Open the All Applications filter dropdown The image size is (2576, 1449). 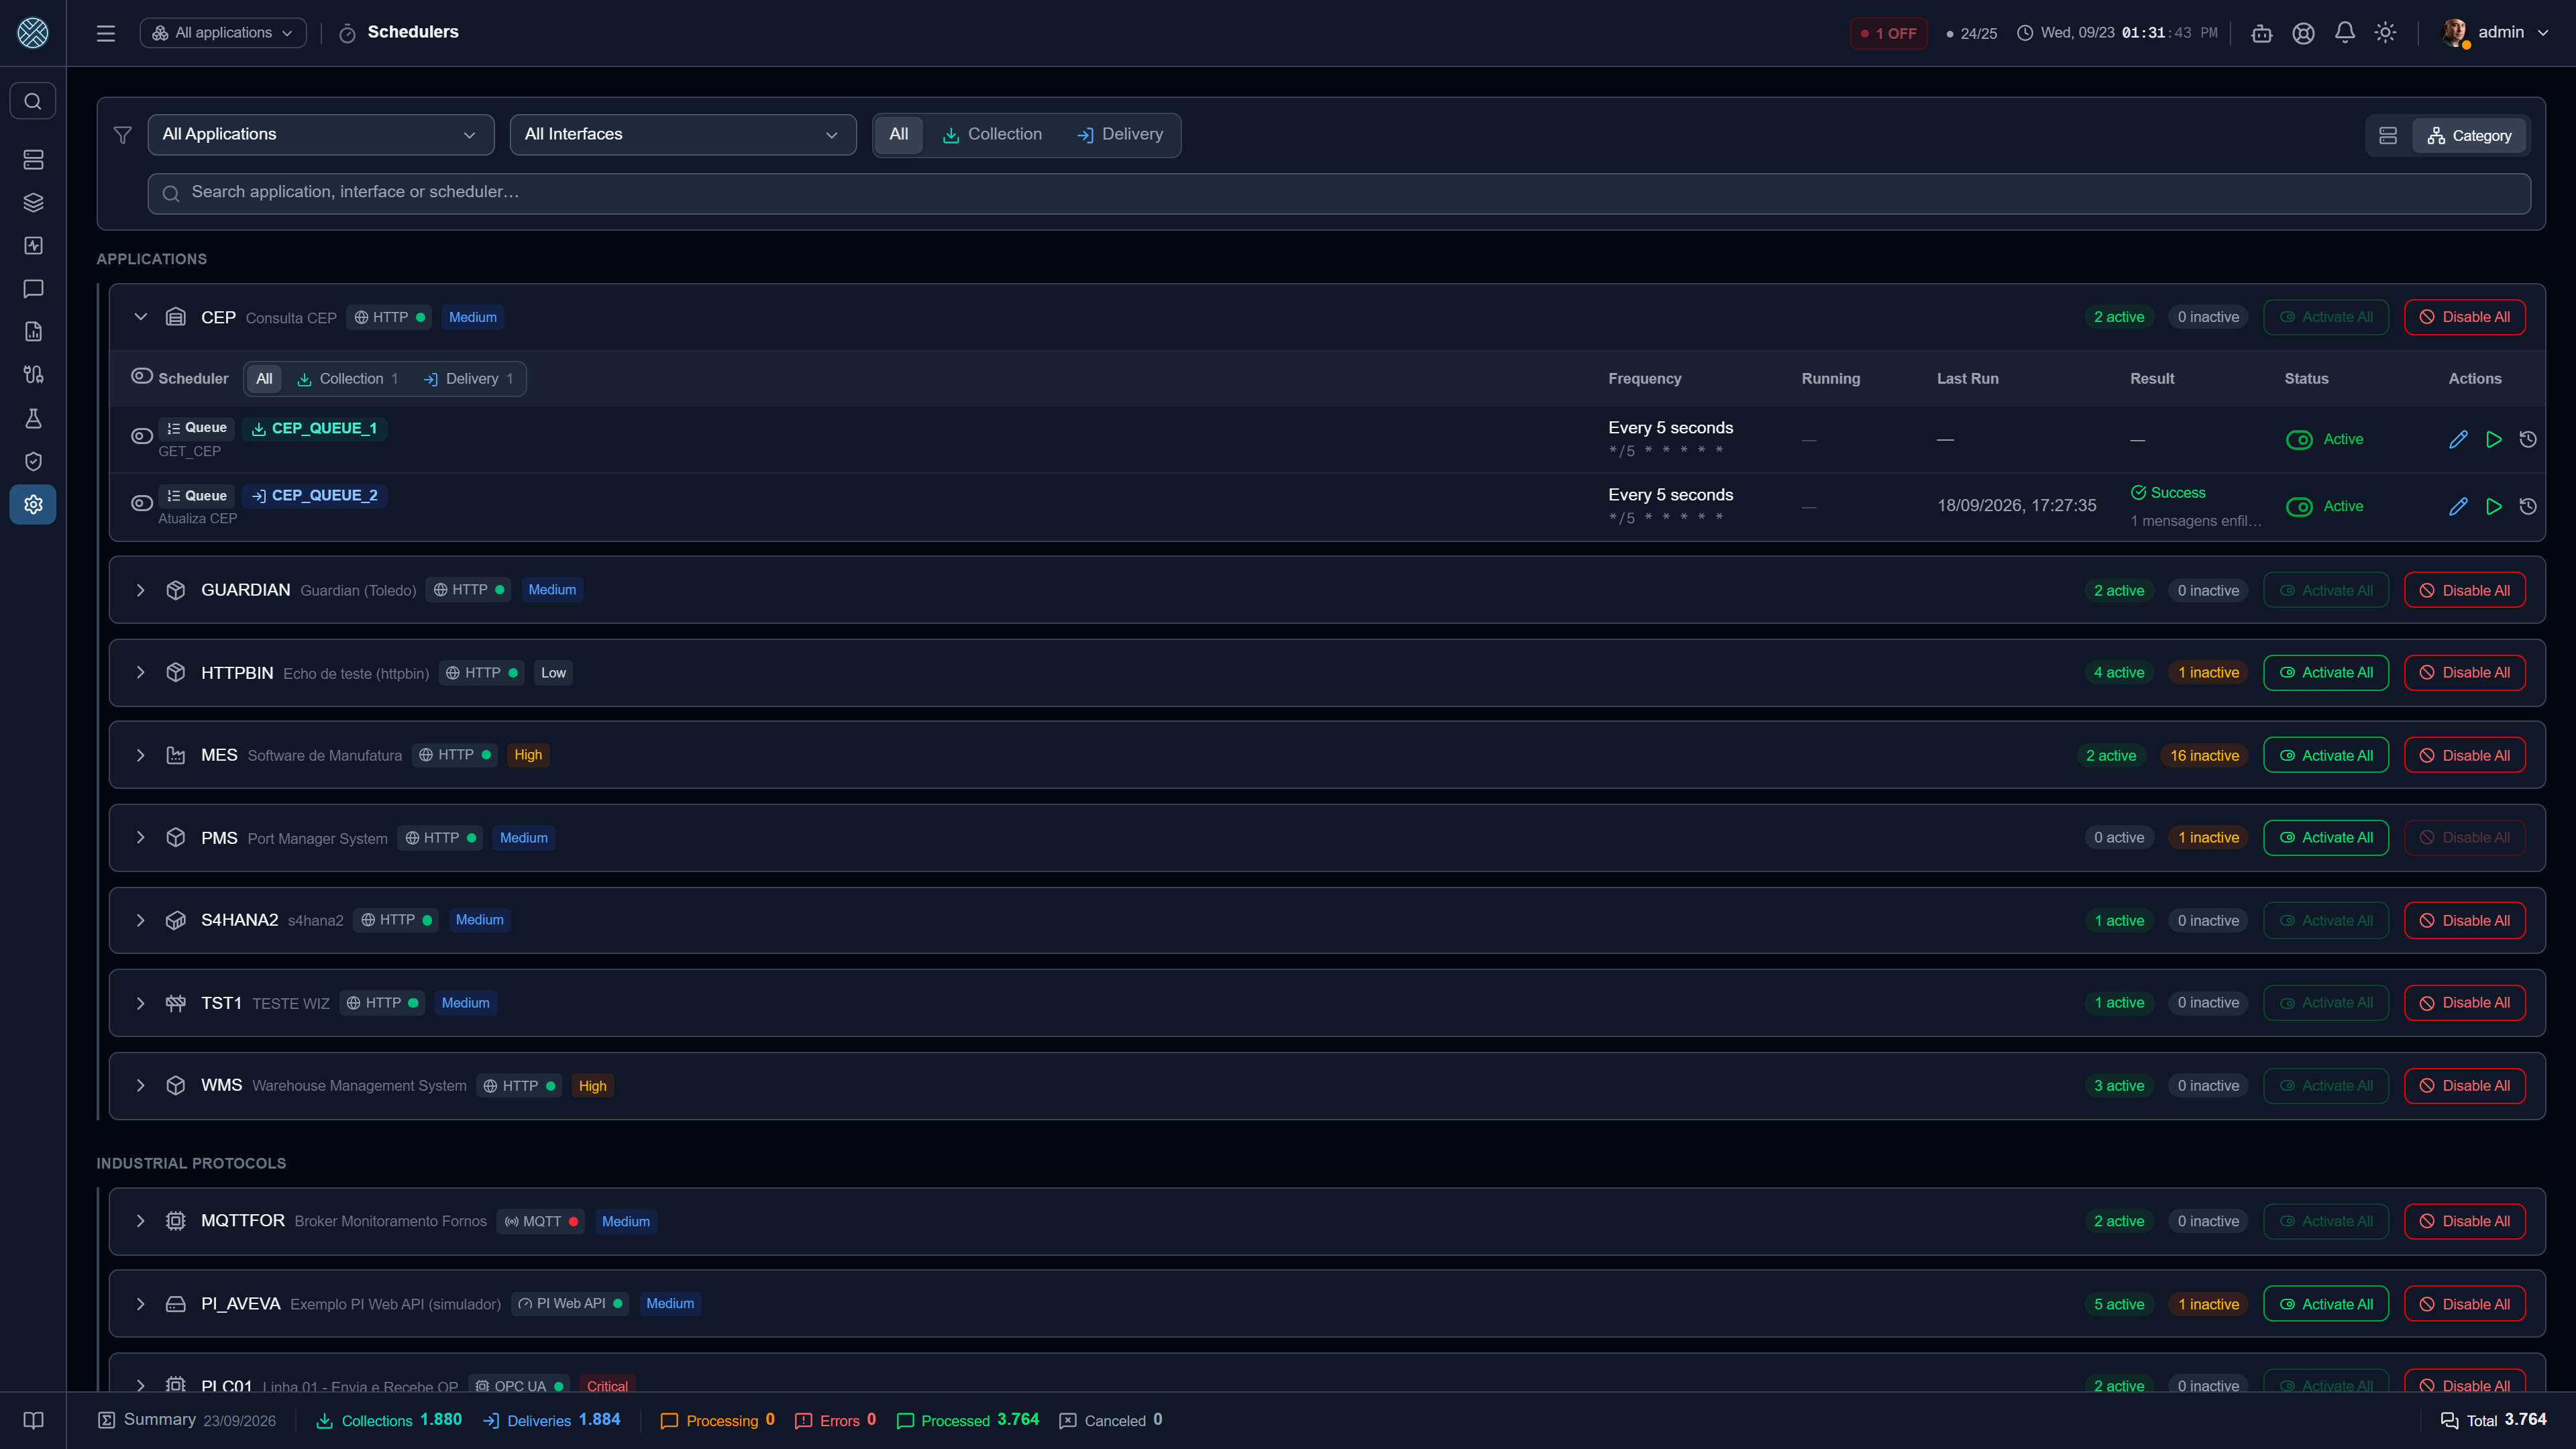point(321,134)
